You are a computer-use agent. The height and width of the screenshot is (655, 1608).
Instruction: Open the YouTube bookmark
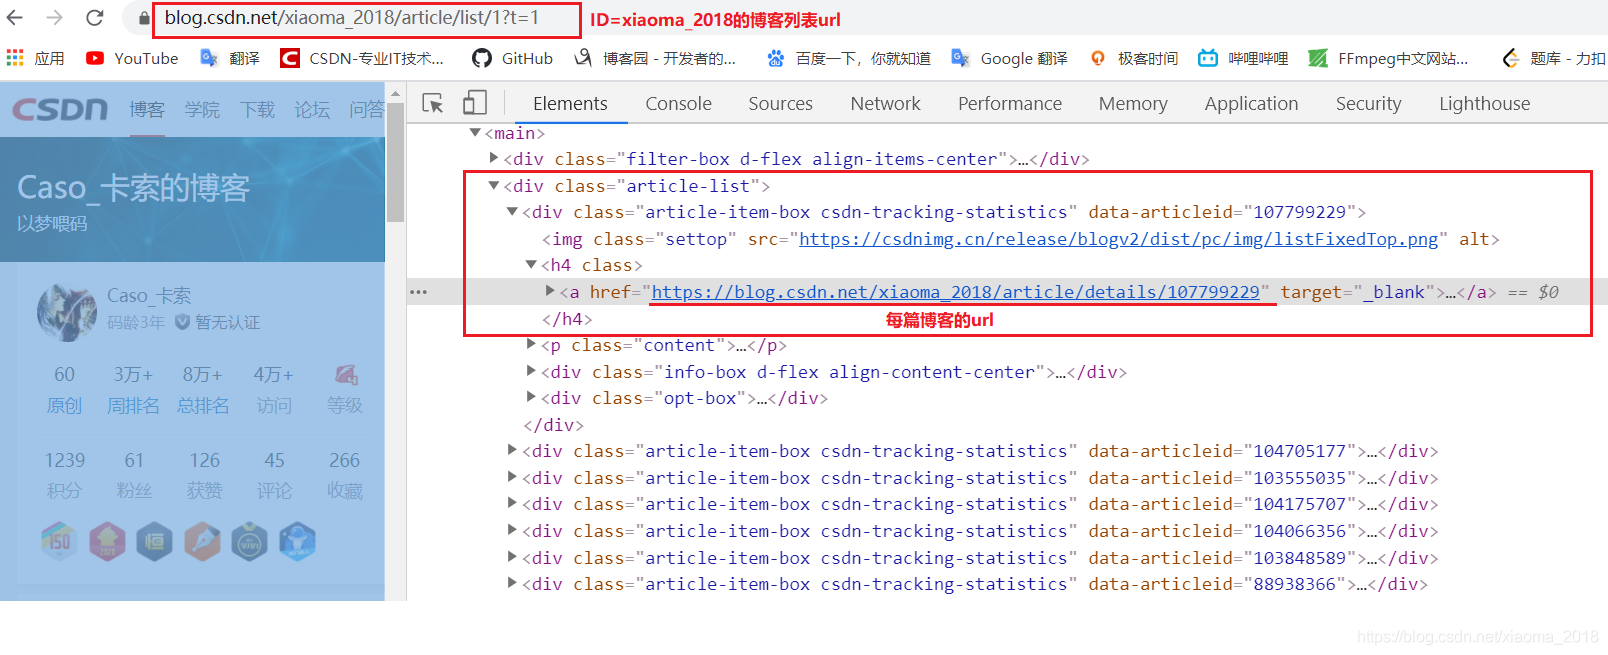click(x=132, y=58)
